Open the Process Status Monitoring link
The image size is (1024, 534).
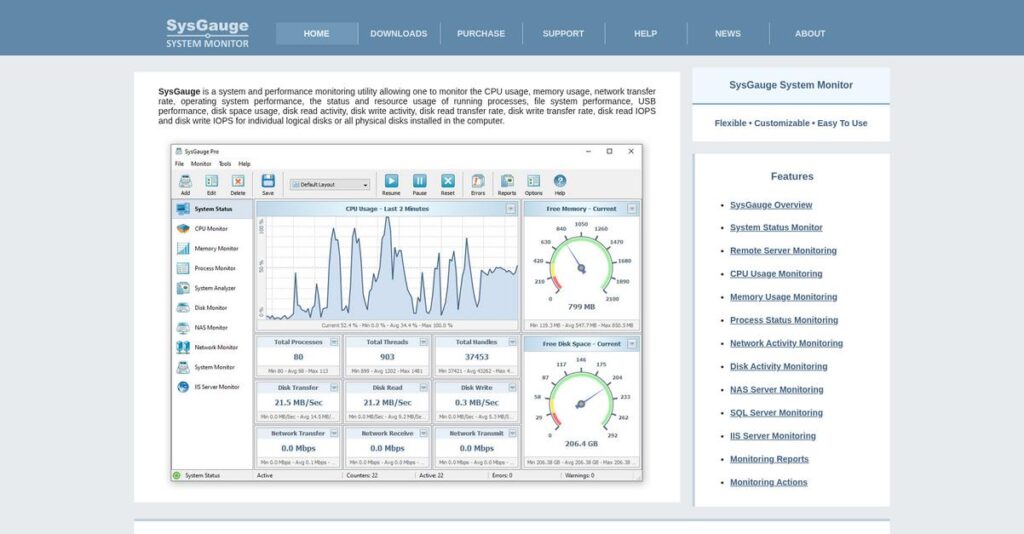[x=784, y=321]
